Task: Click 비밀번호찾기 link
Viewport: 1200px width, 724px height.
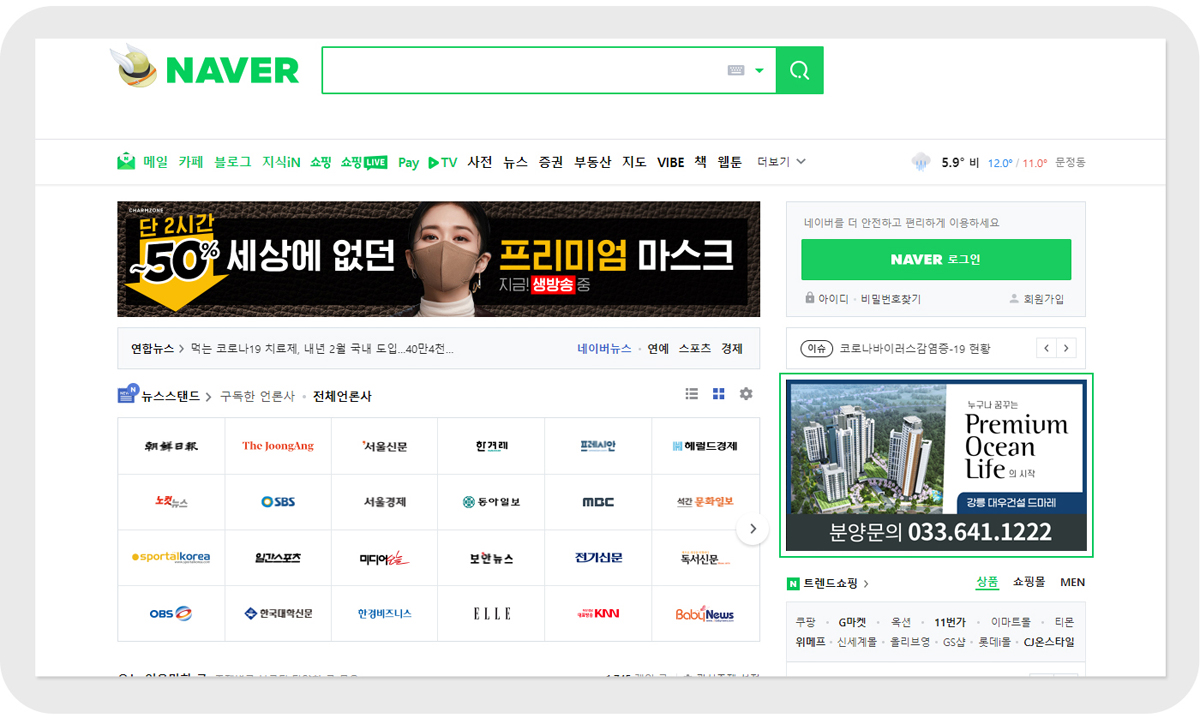Action: pos(891,299)
